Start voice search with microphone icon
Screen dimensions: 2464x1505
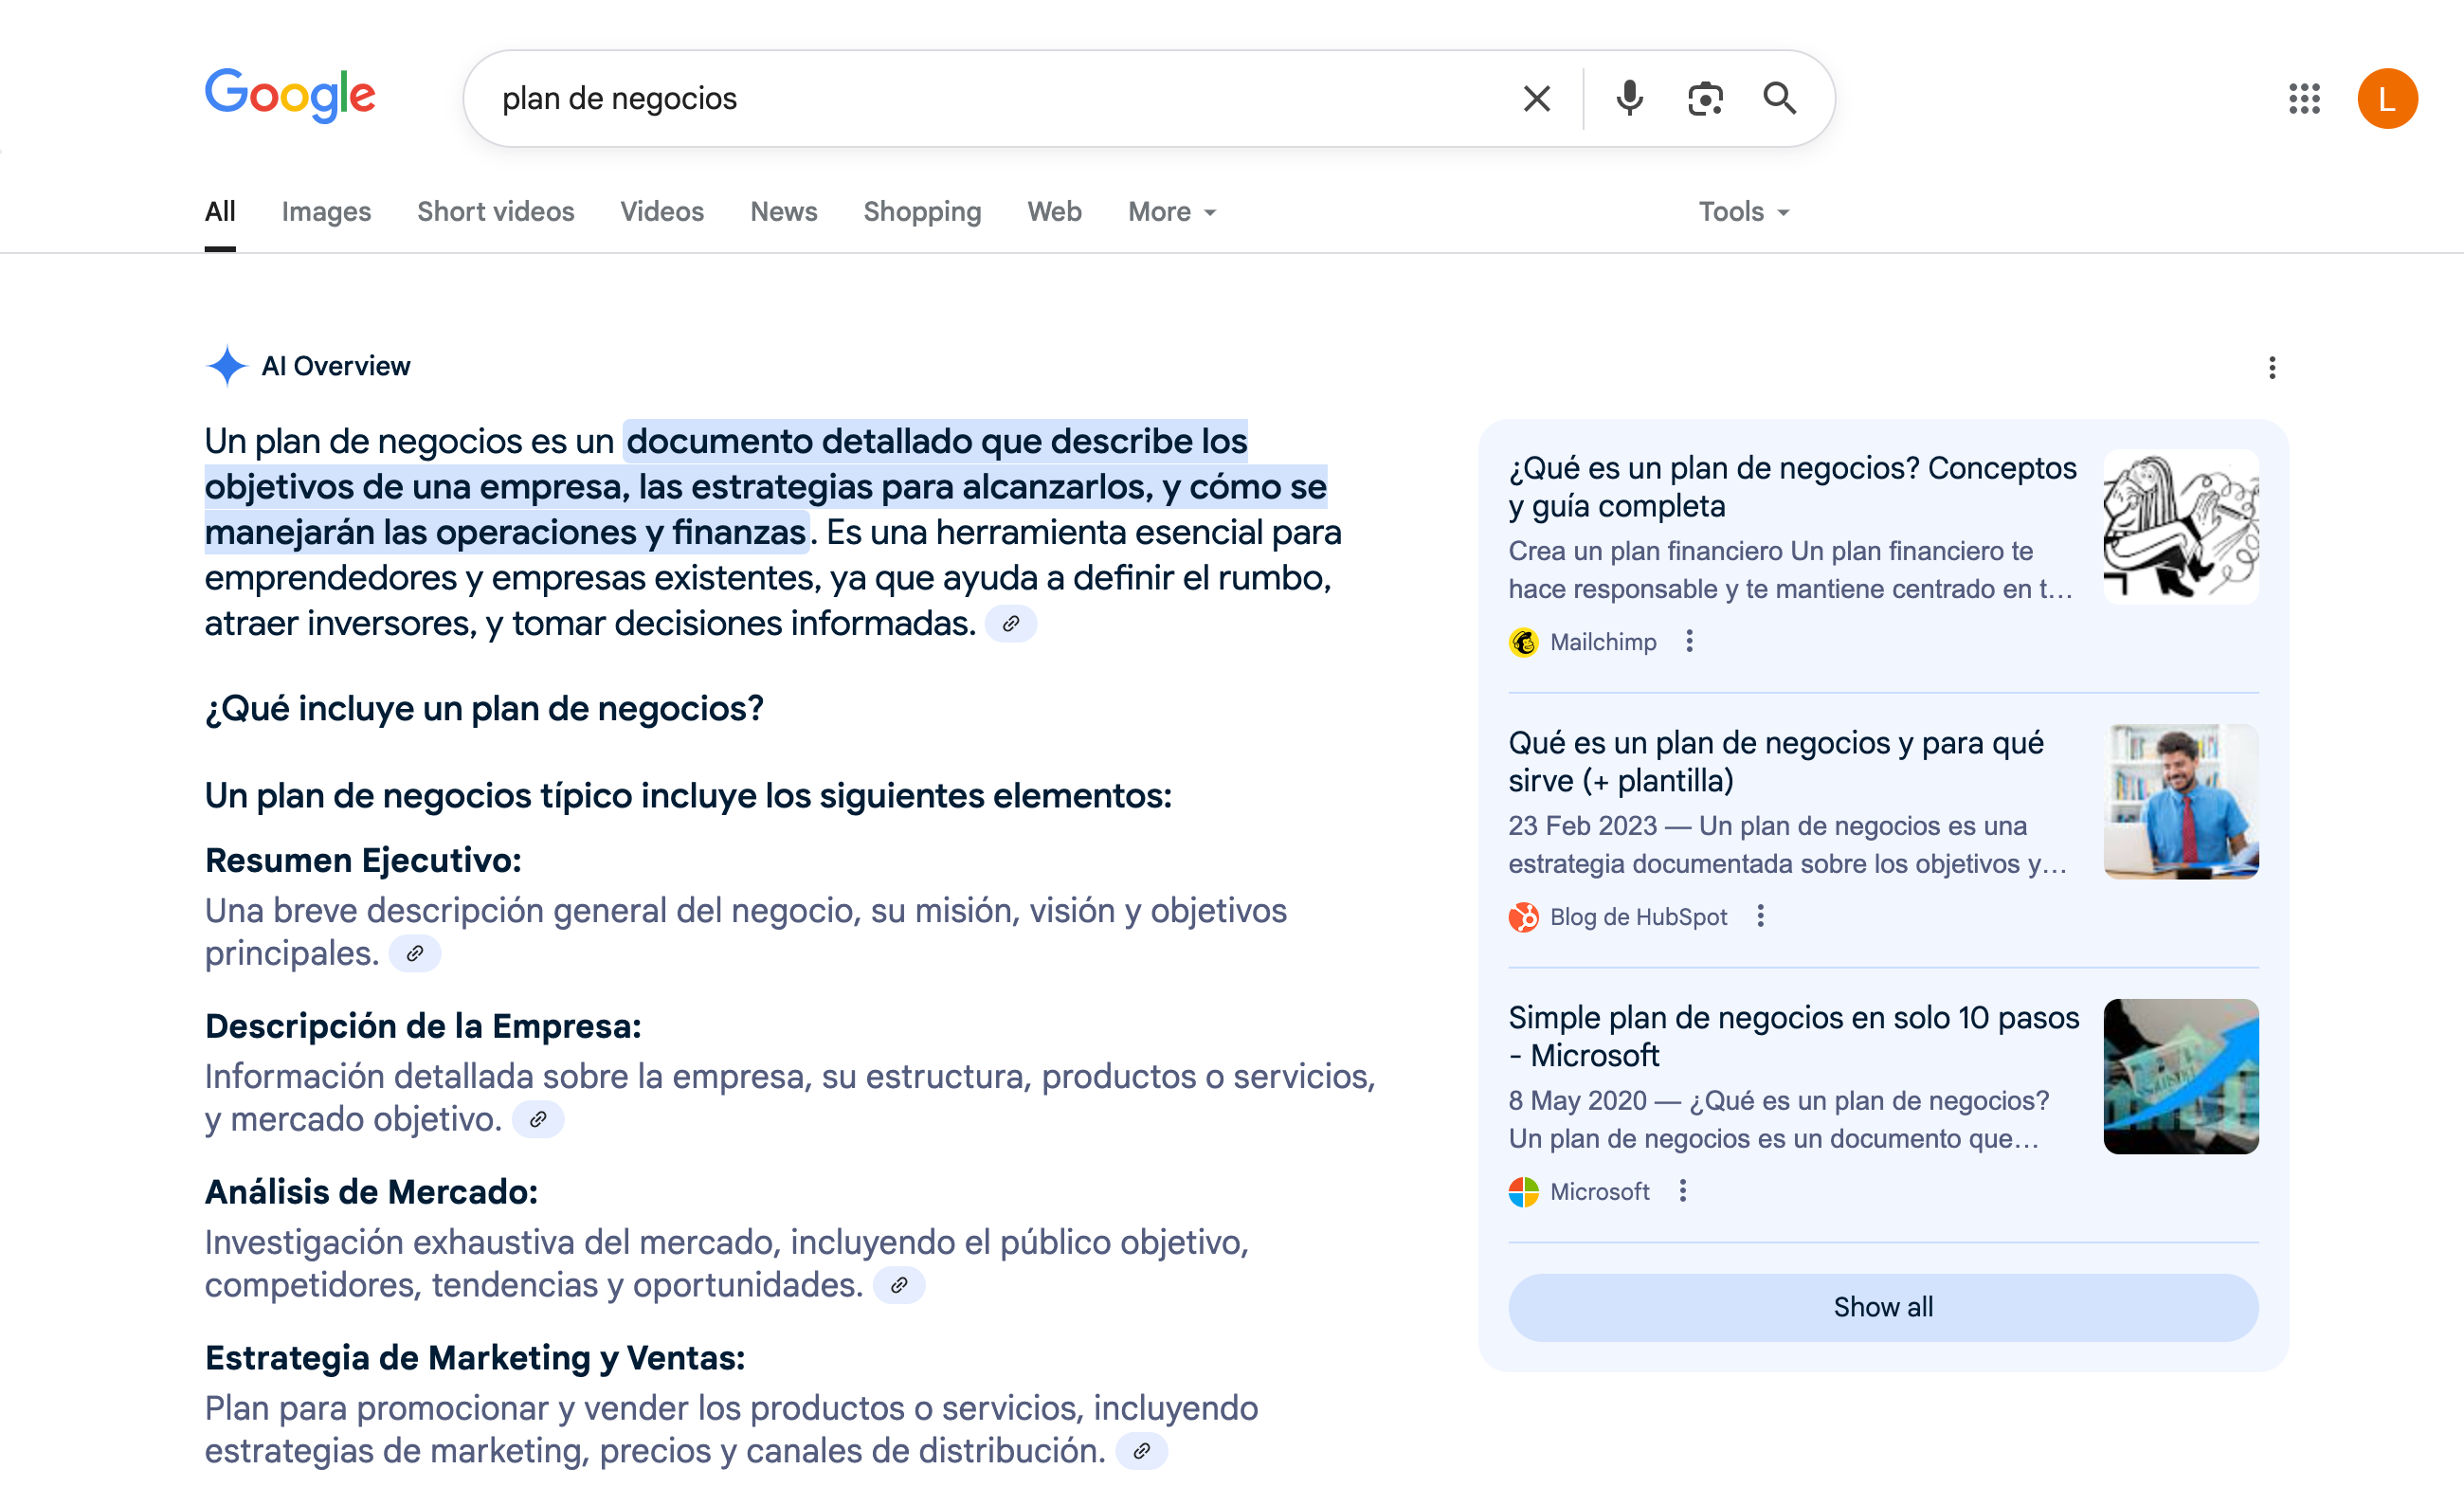point(1629,98)
